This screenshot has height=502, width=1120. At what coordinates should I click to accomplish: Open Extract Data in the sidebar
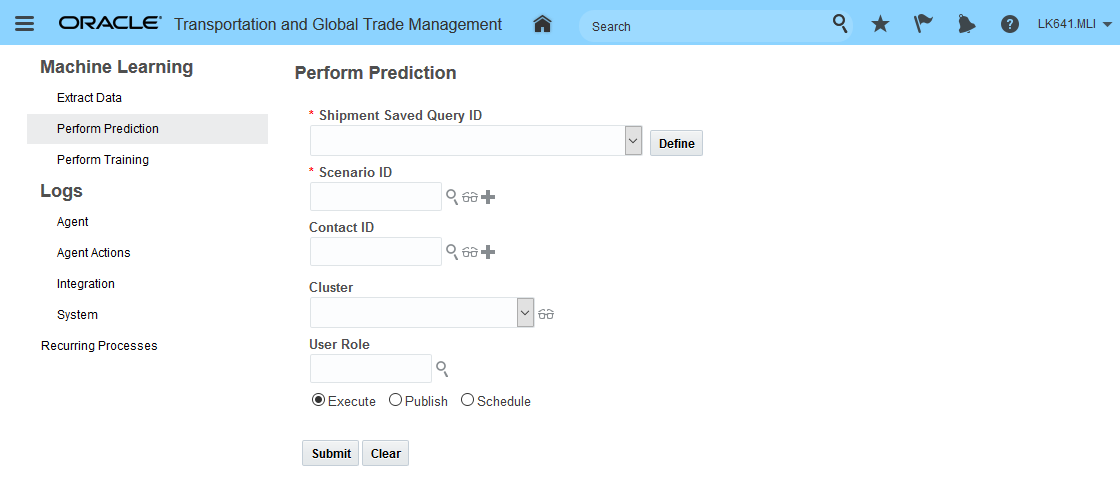[89, 98]
